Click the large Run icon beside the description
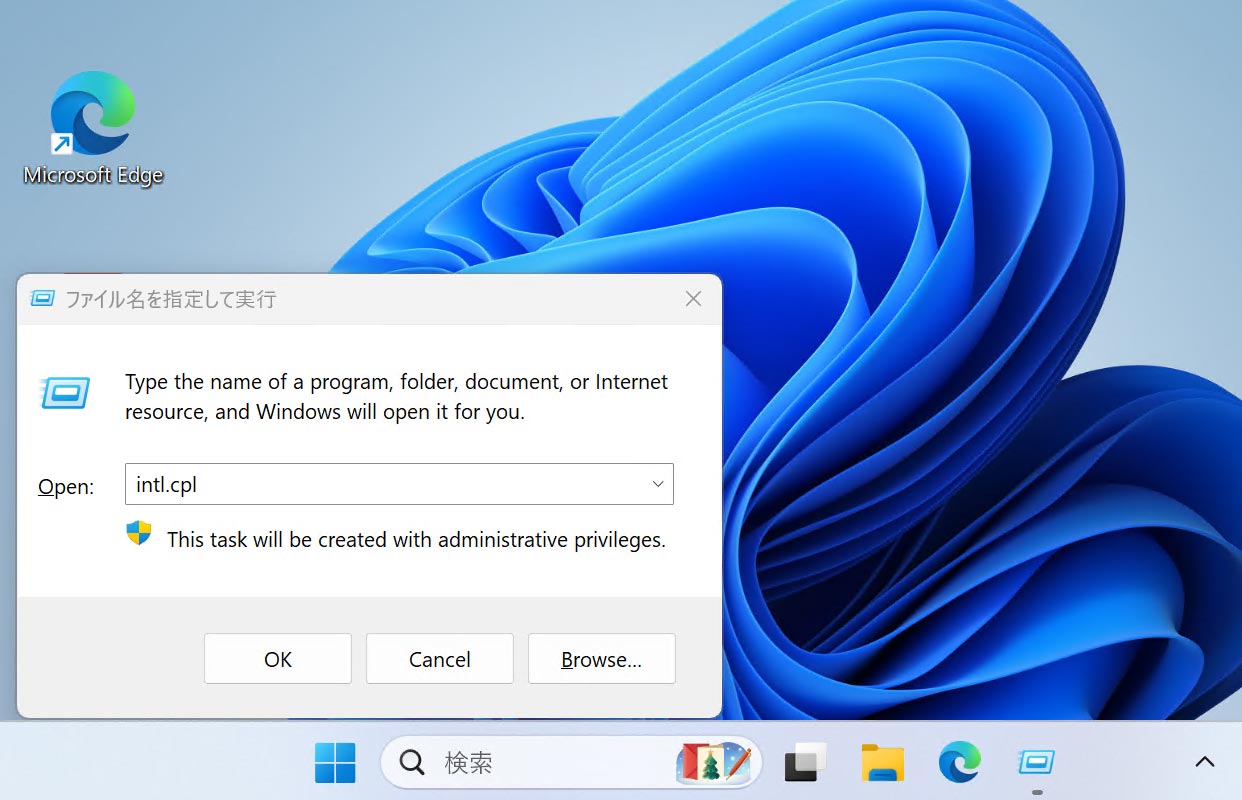1242x800 pixels. tap(65, 393)
